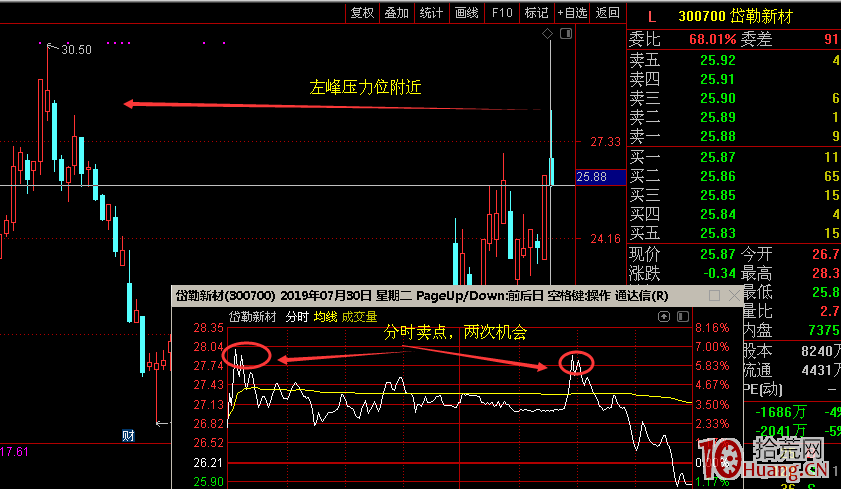Viewport: 841px width, 489px height.
Task: Add stock with +自选 button
Action: 572,13
